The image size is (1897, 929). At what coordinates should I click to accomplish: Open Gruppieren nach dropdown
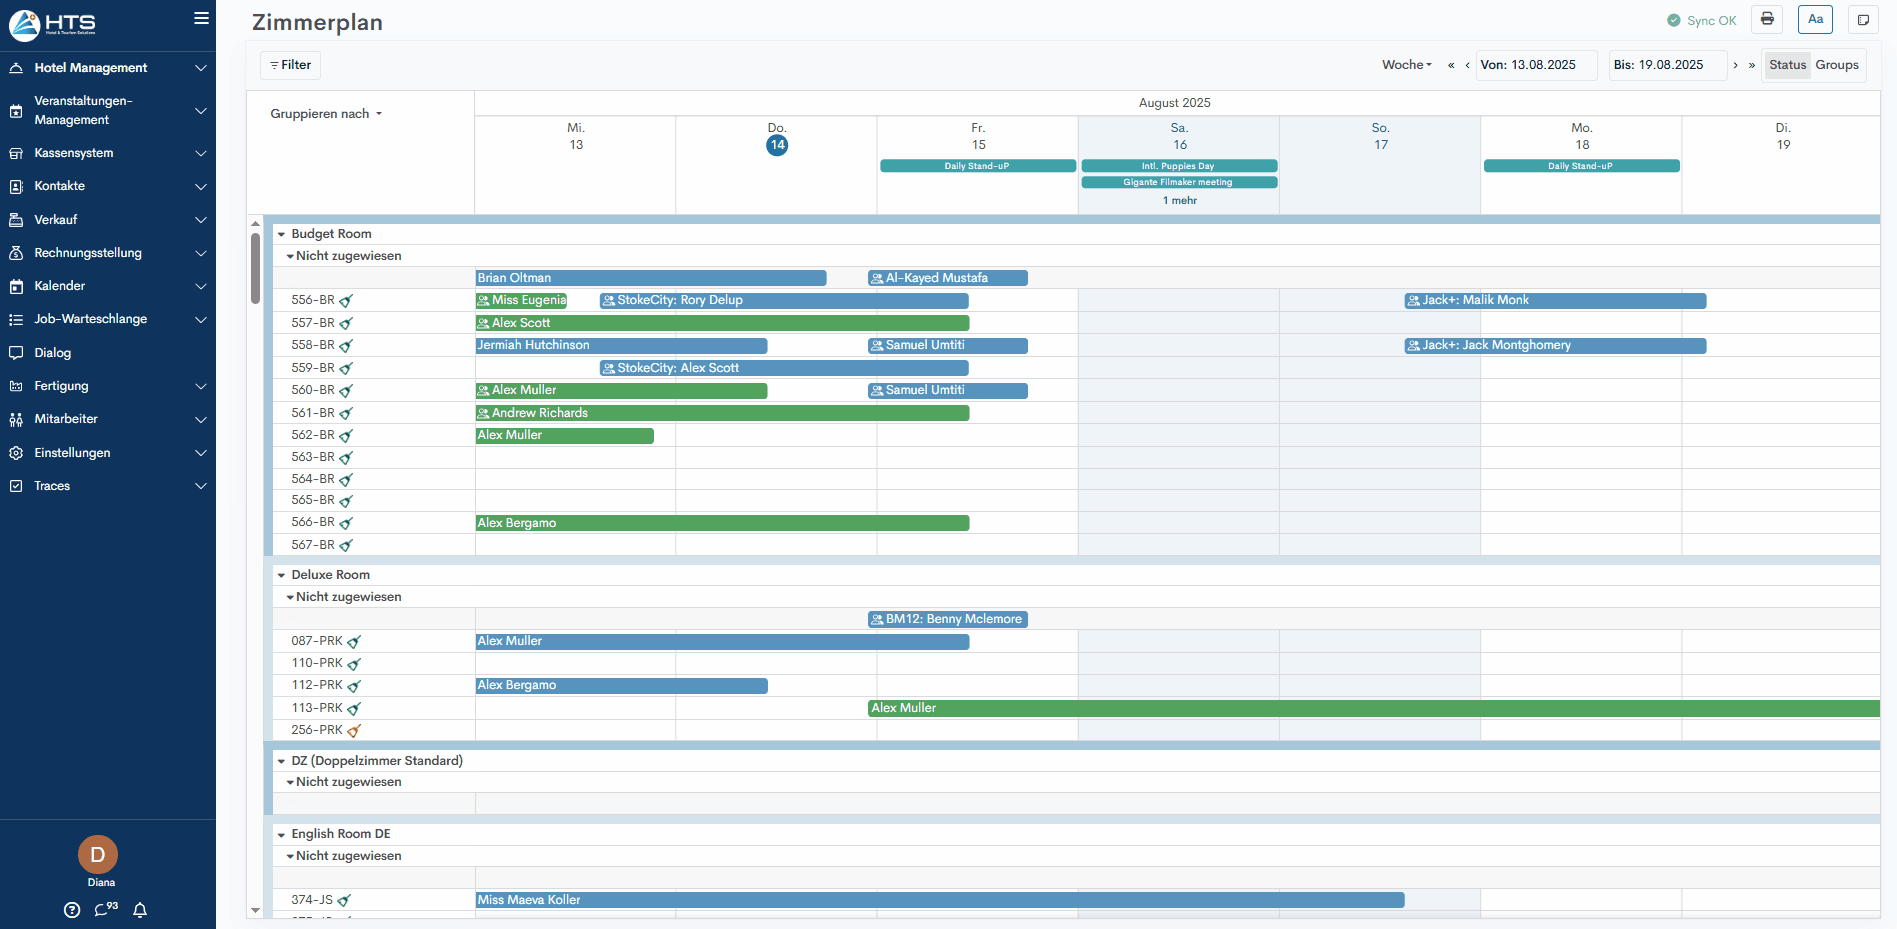(x=326, y=114)
